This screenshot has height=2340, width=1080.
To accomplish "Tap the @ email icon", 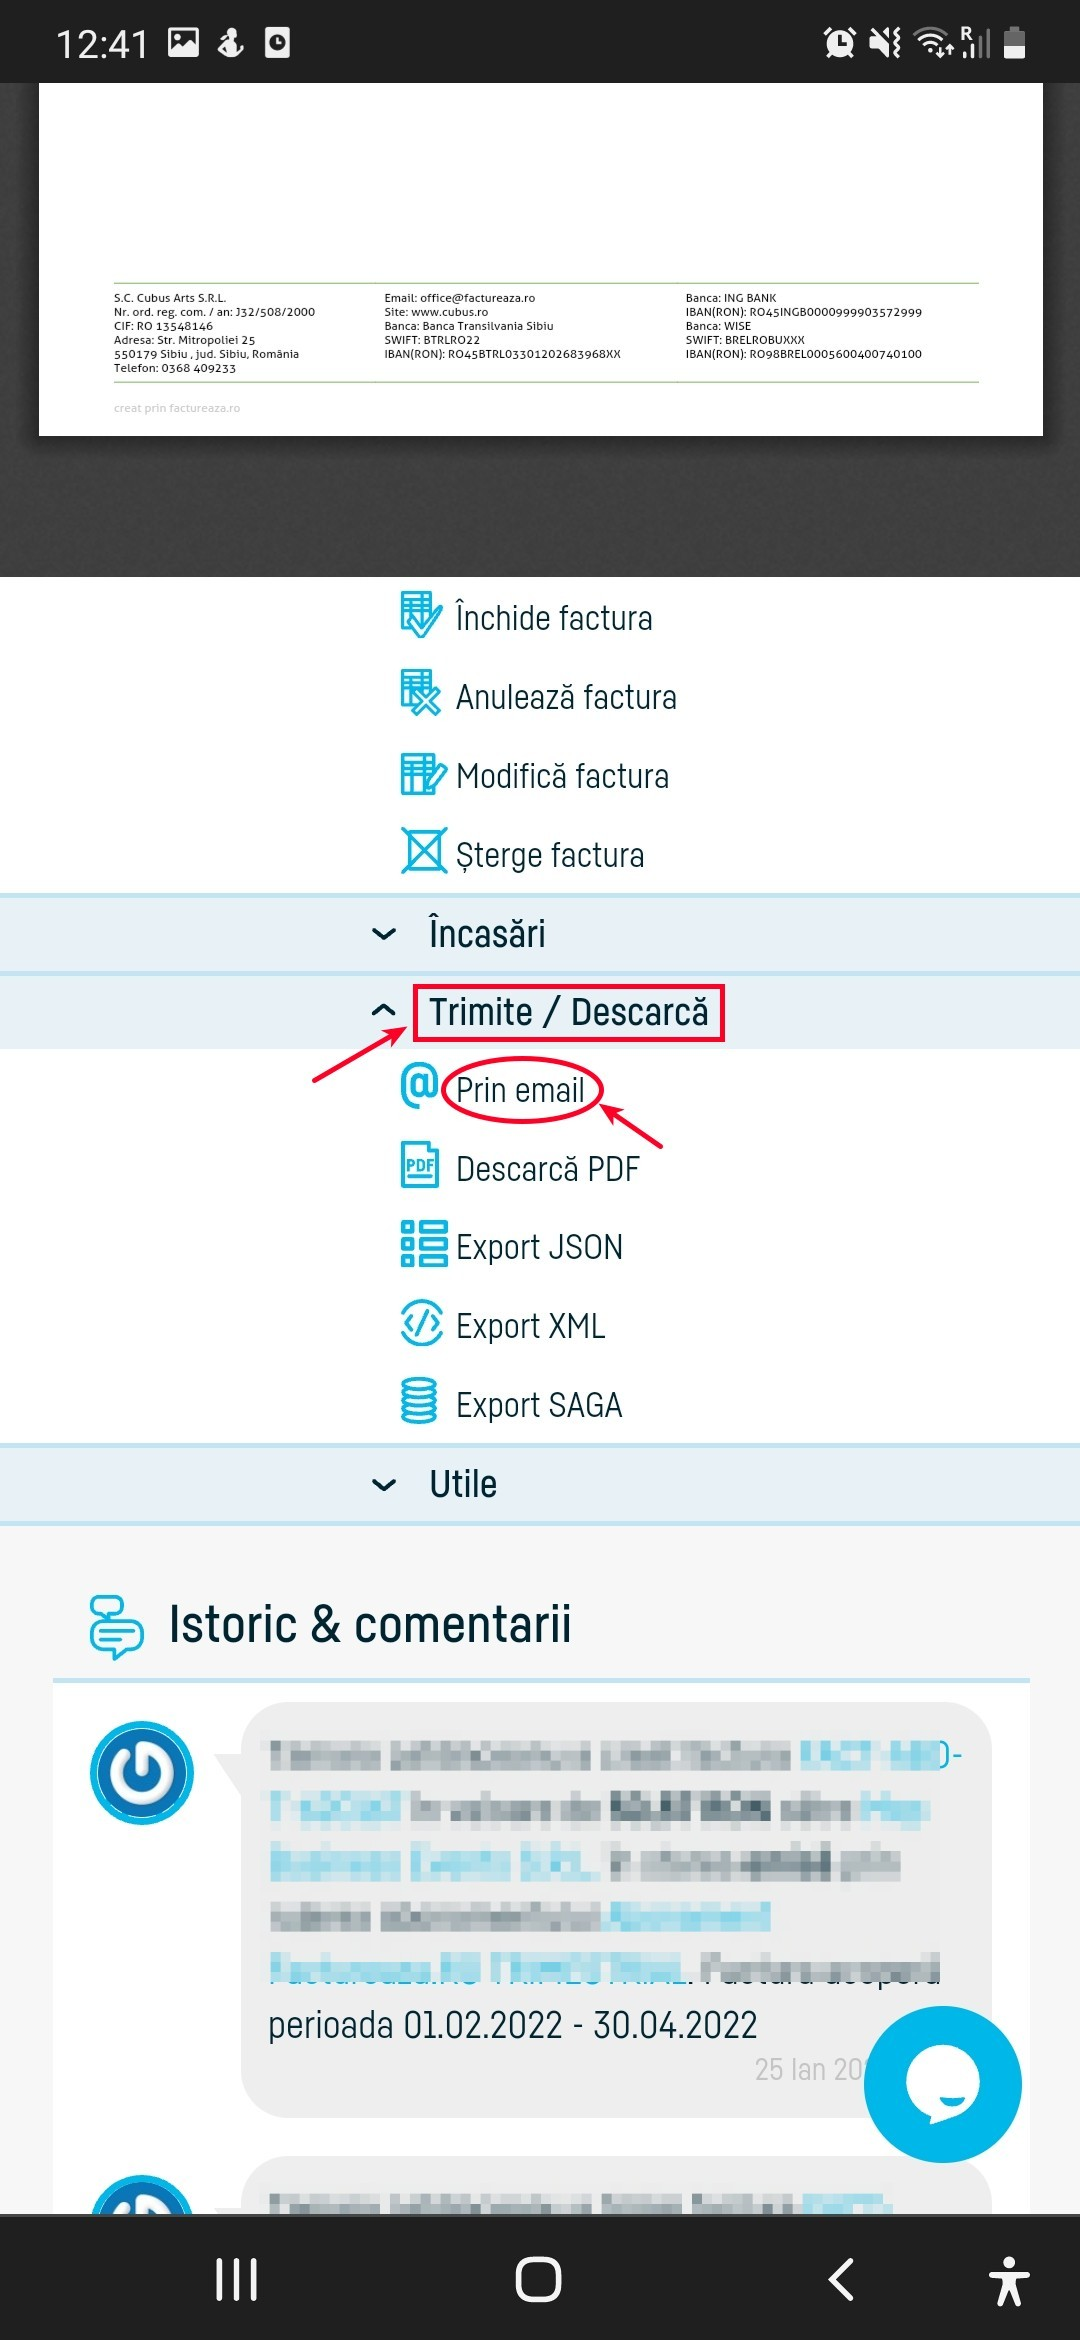I will click(420, 1085).
